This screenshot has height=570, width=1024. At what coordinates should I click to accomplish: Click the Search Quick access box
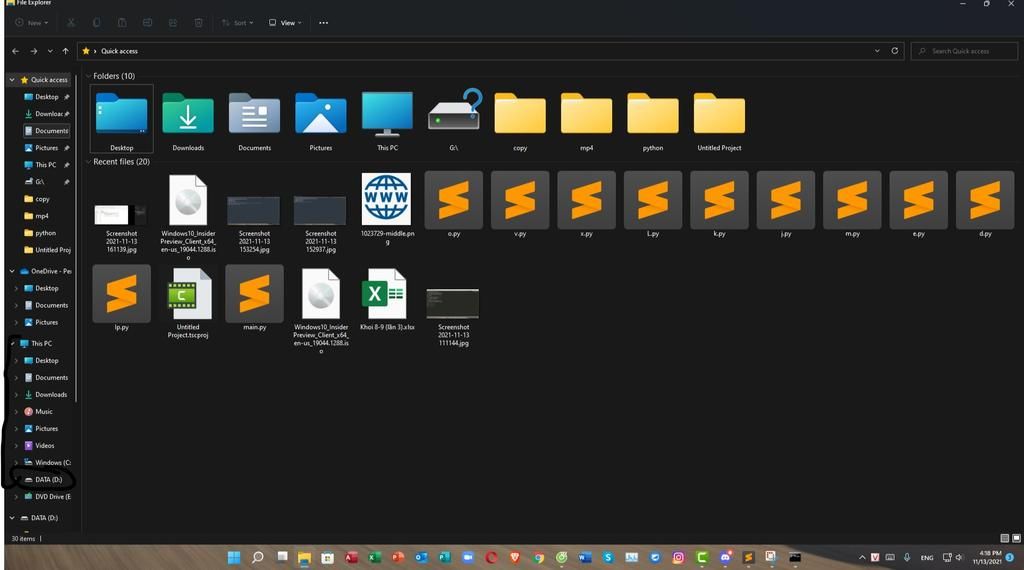[964, 51]
